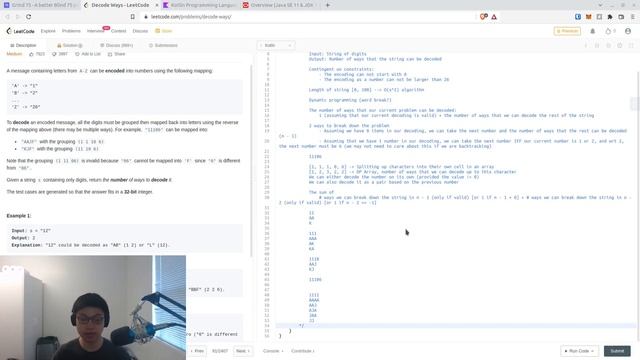The width and height of the screenshot is (640, 360).
Task: Click the Example 1 heading text
Action: (19, 216)
